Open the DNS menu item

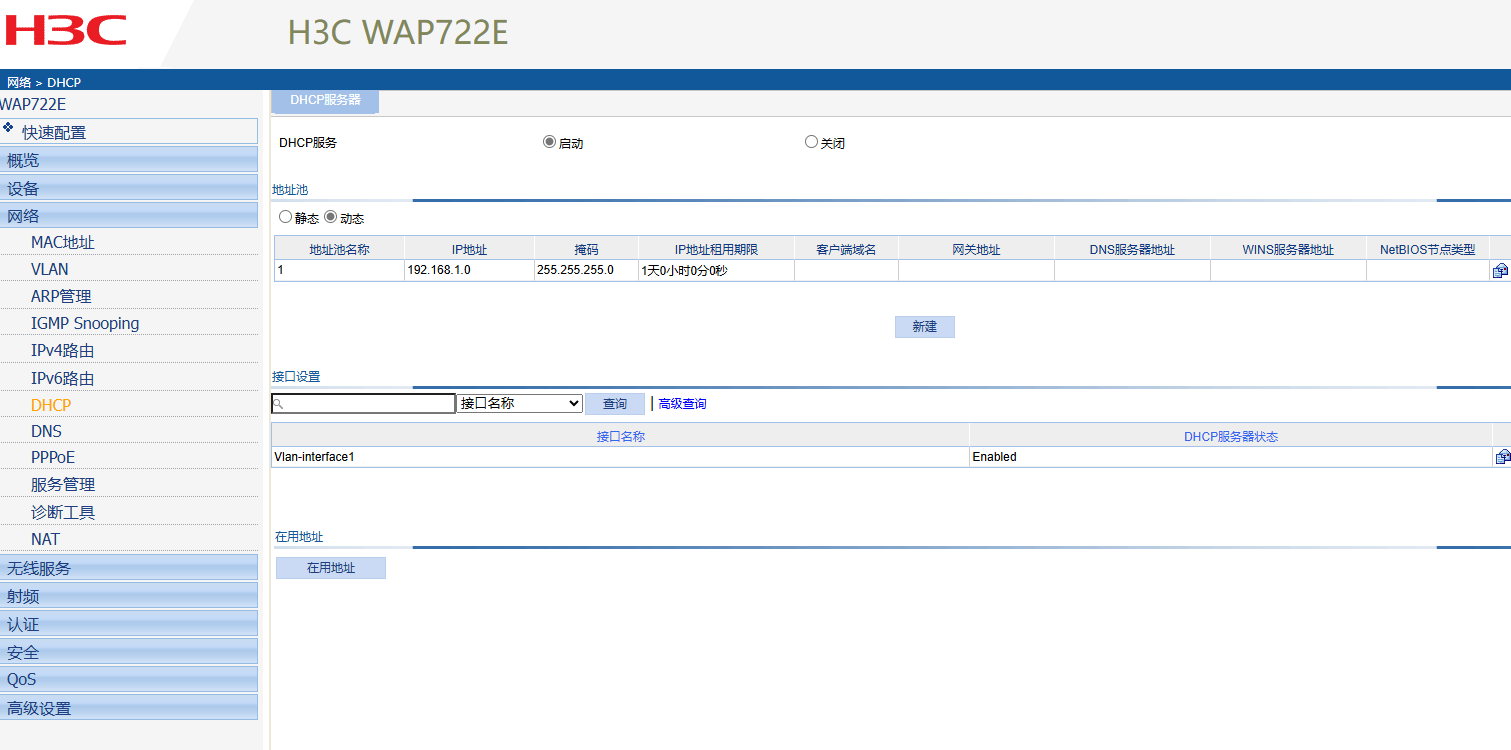(46, 431)
